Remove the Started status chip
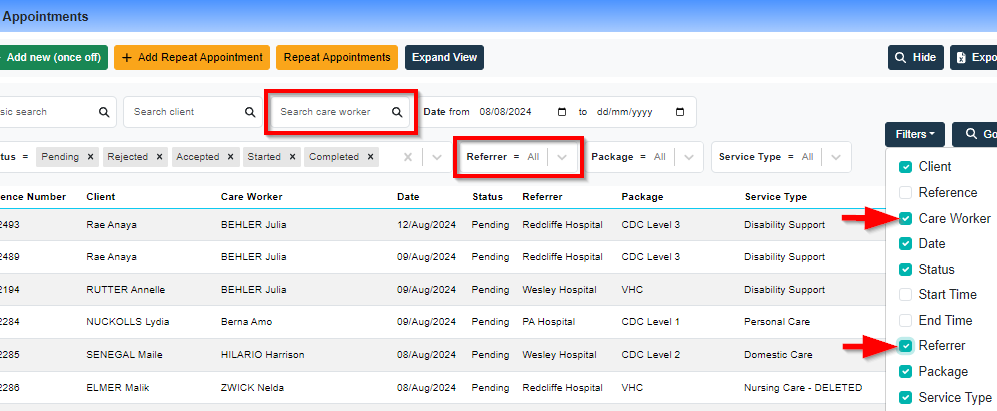 [x=292, y=157]
